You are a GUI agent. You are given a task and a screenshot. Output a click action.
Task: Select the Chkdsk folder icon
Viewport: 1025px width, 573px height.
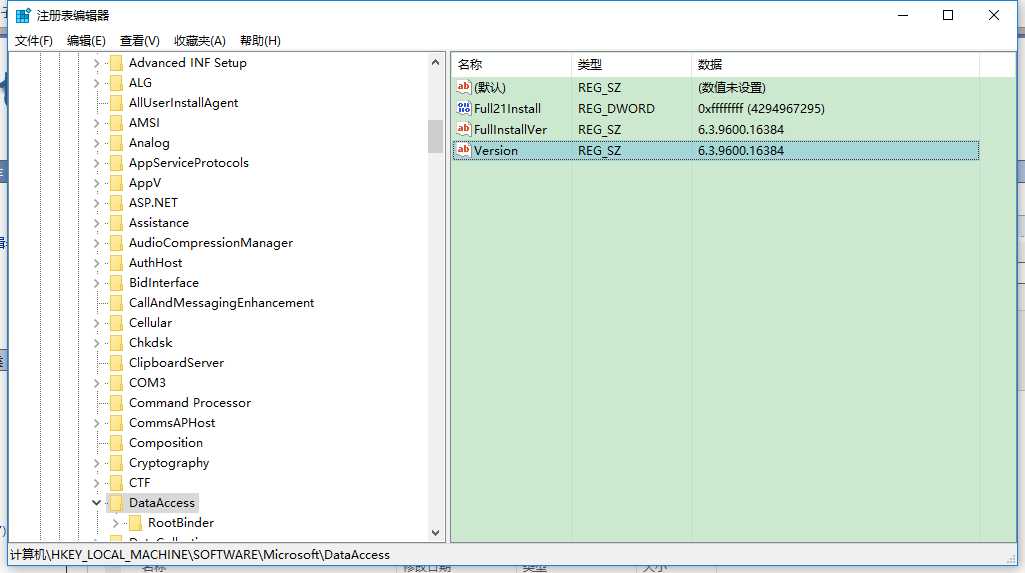pyautogui.click(x=116, y=343)
